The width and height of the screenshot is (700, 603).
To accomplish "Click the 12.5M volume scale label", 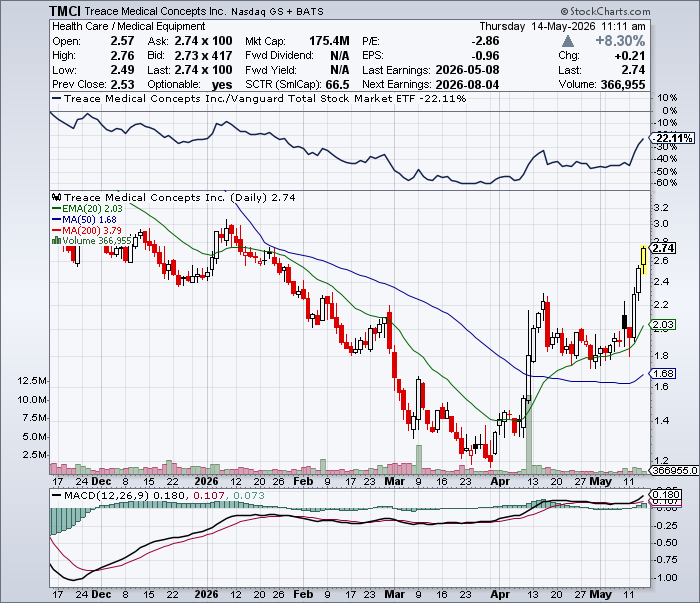I will tap(32, 381).
